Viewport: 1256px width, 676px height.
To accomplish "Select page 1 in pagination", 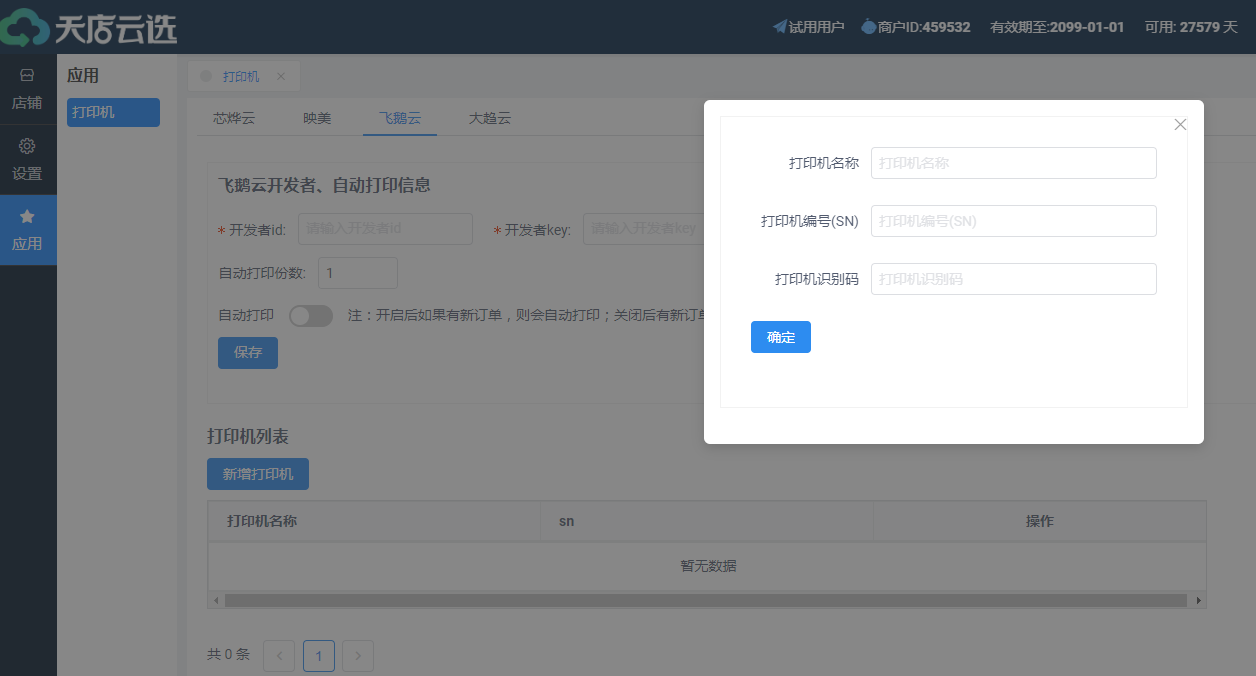I will click(x=319, y=656).
